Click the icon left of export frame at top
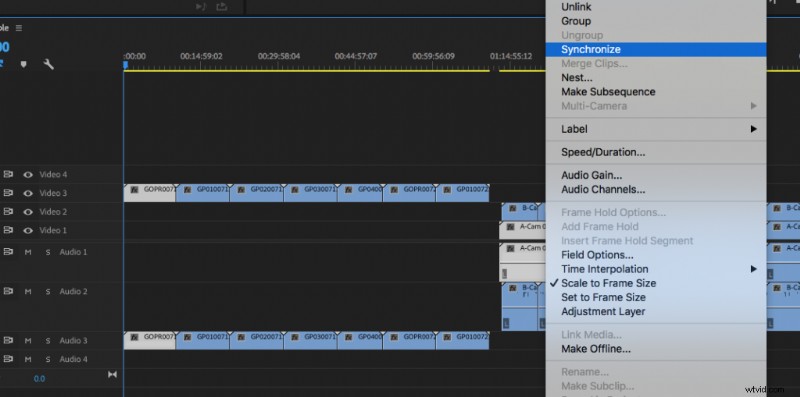The width and height of the screenshot is (800, 397). 201,7
